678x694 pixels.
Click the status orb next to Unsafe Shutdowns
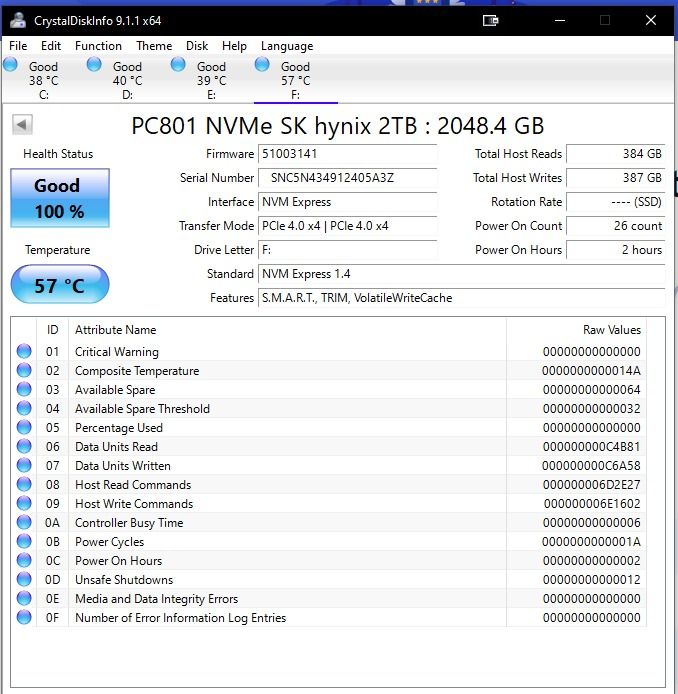24,579
